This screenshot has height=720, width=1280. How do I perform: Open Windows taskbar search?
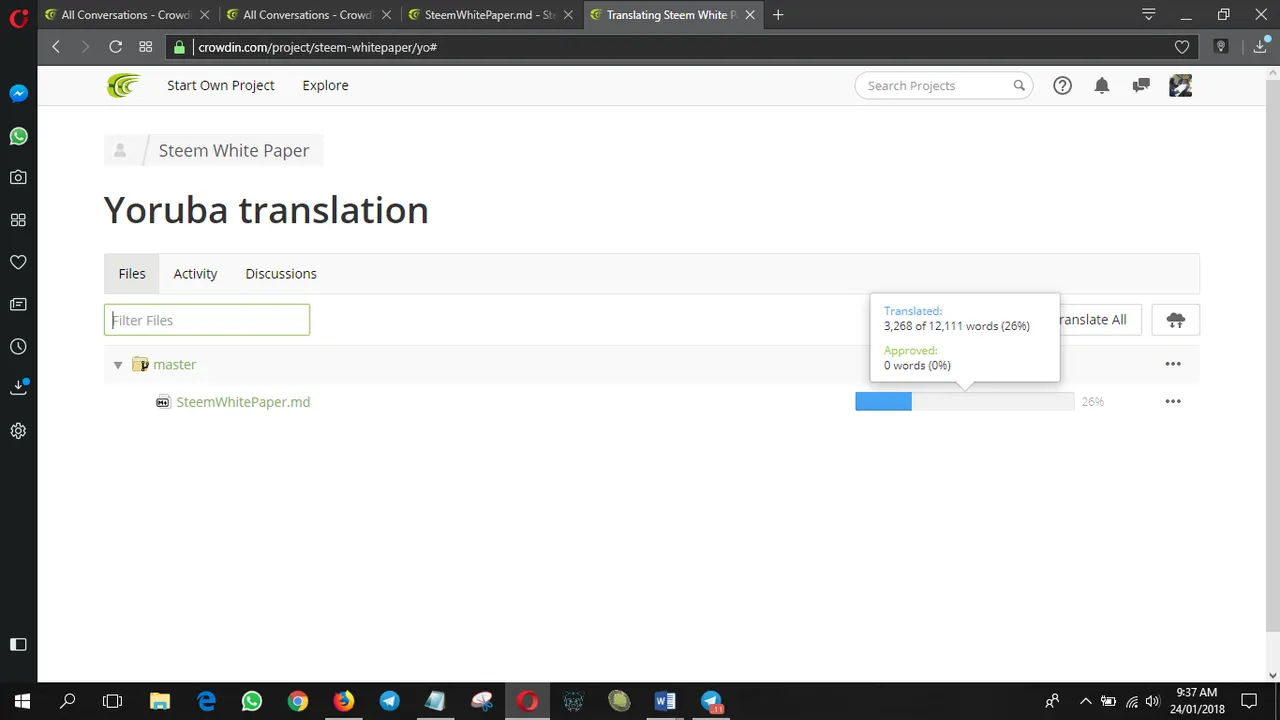tap(68, 701)
